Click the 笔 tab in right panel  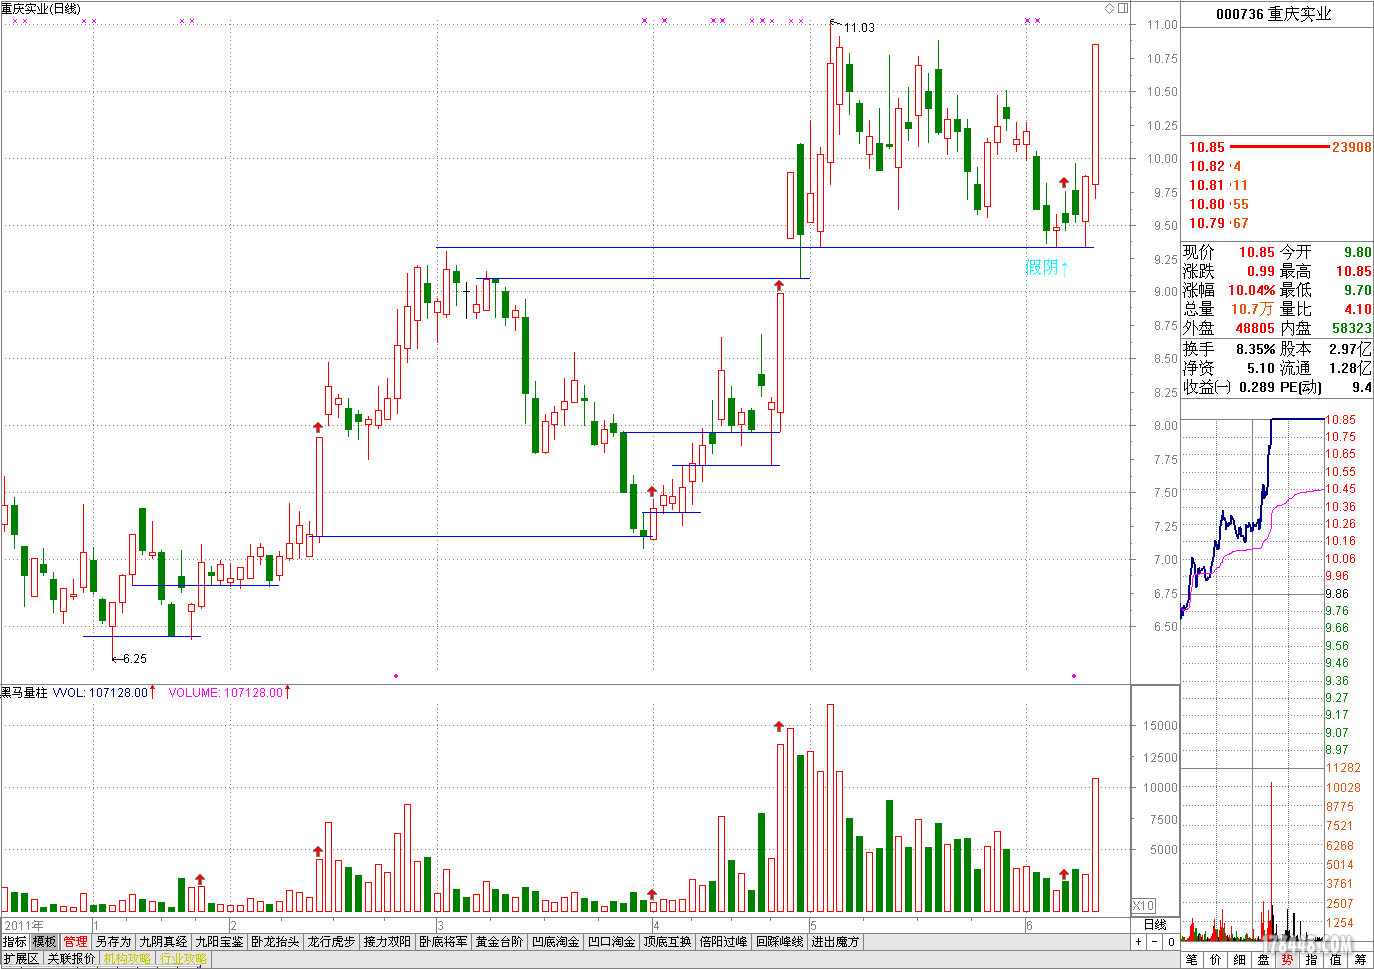coord(1192,960)
